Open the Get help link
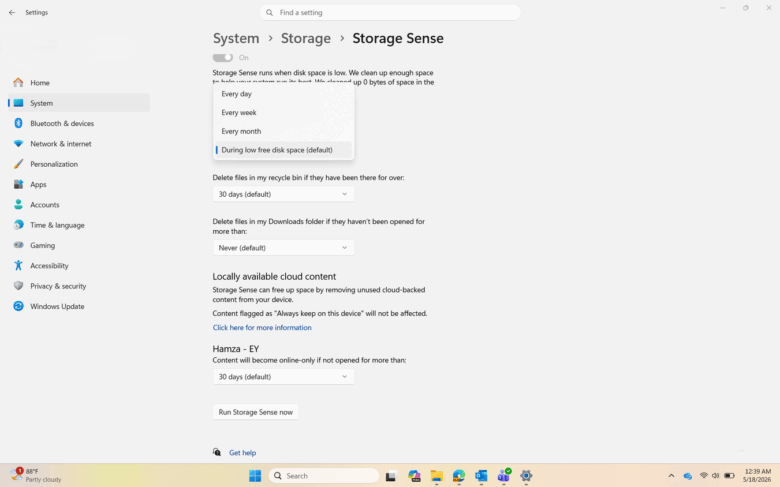 tap(243, 453)
